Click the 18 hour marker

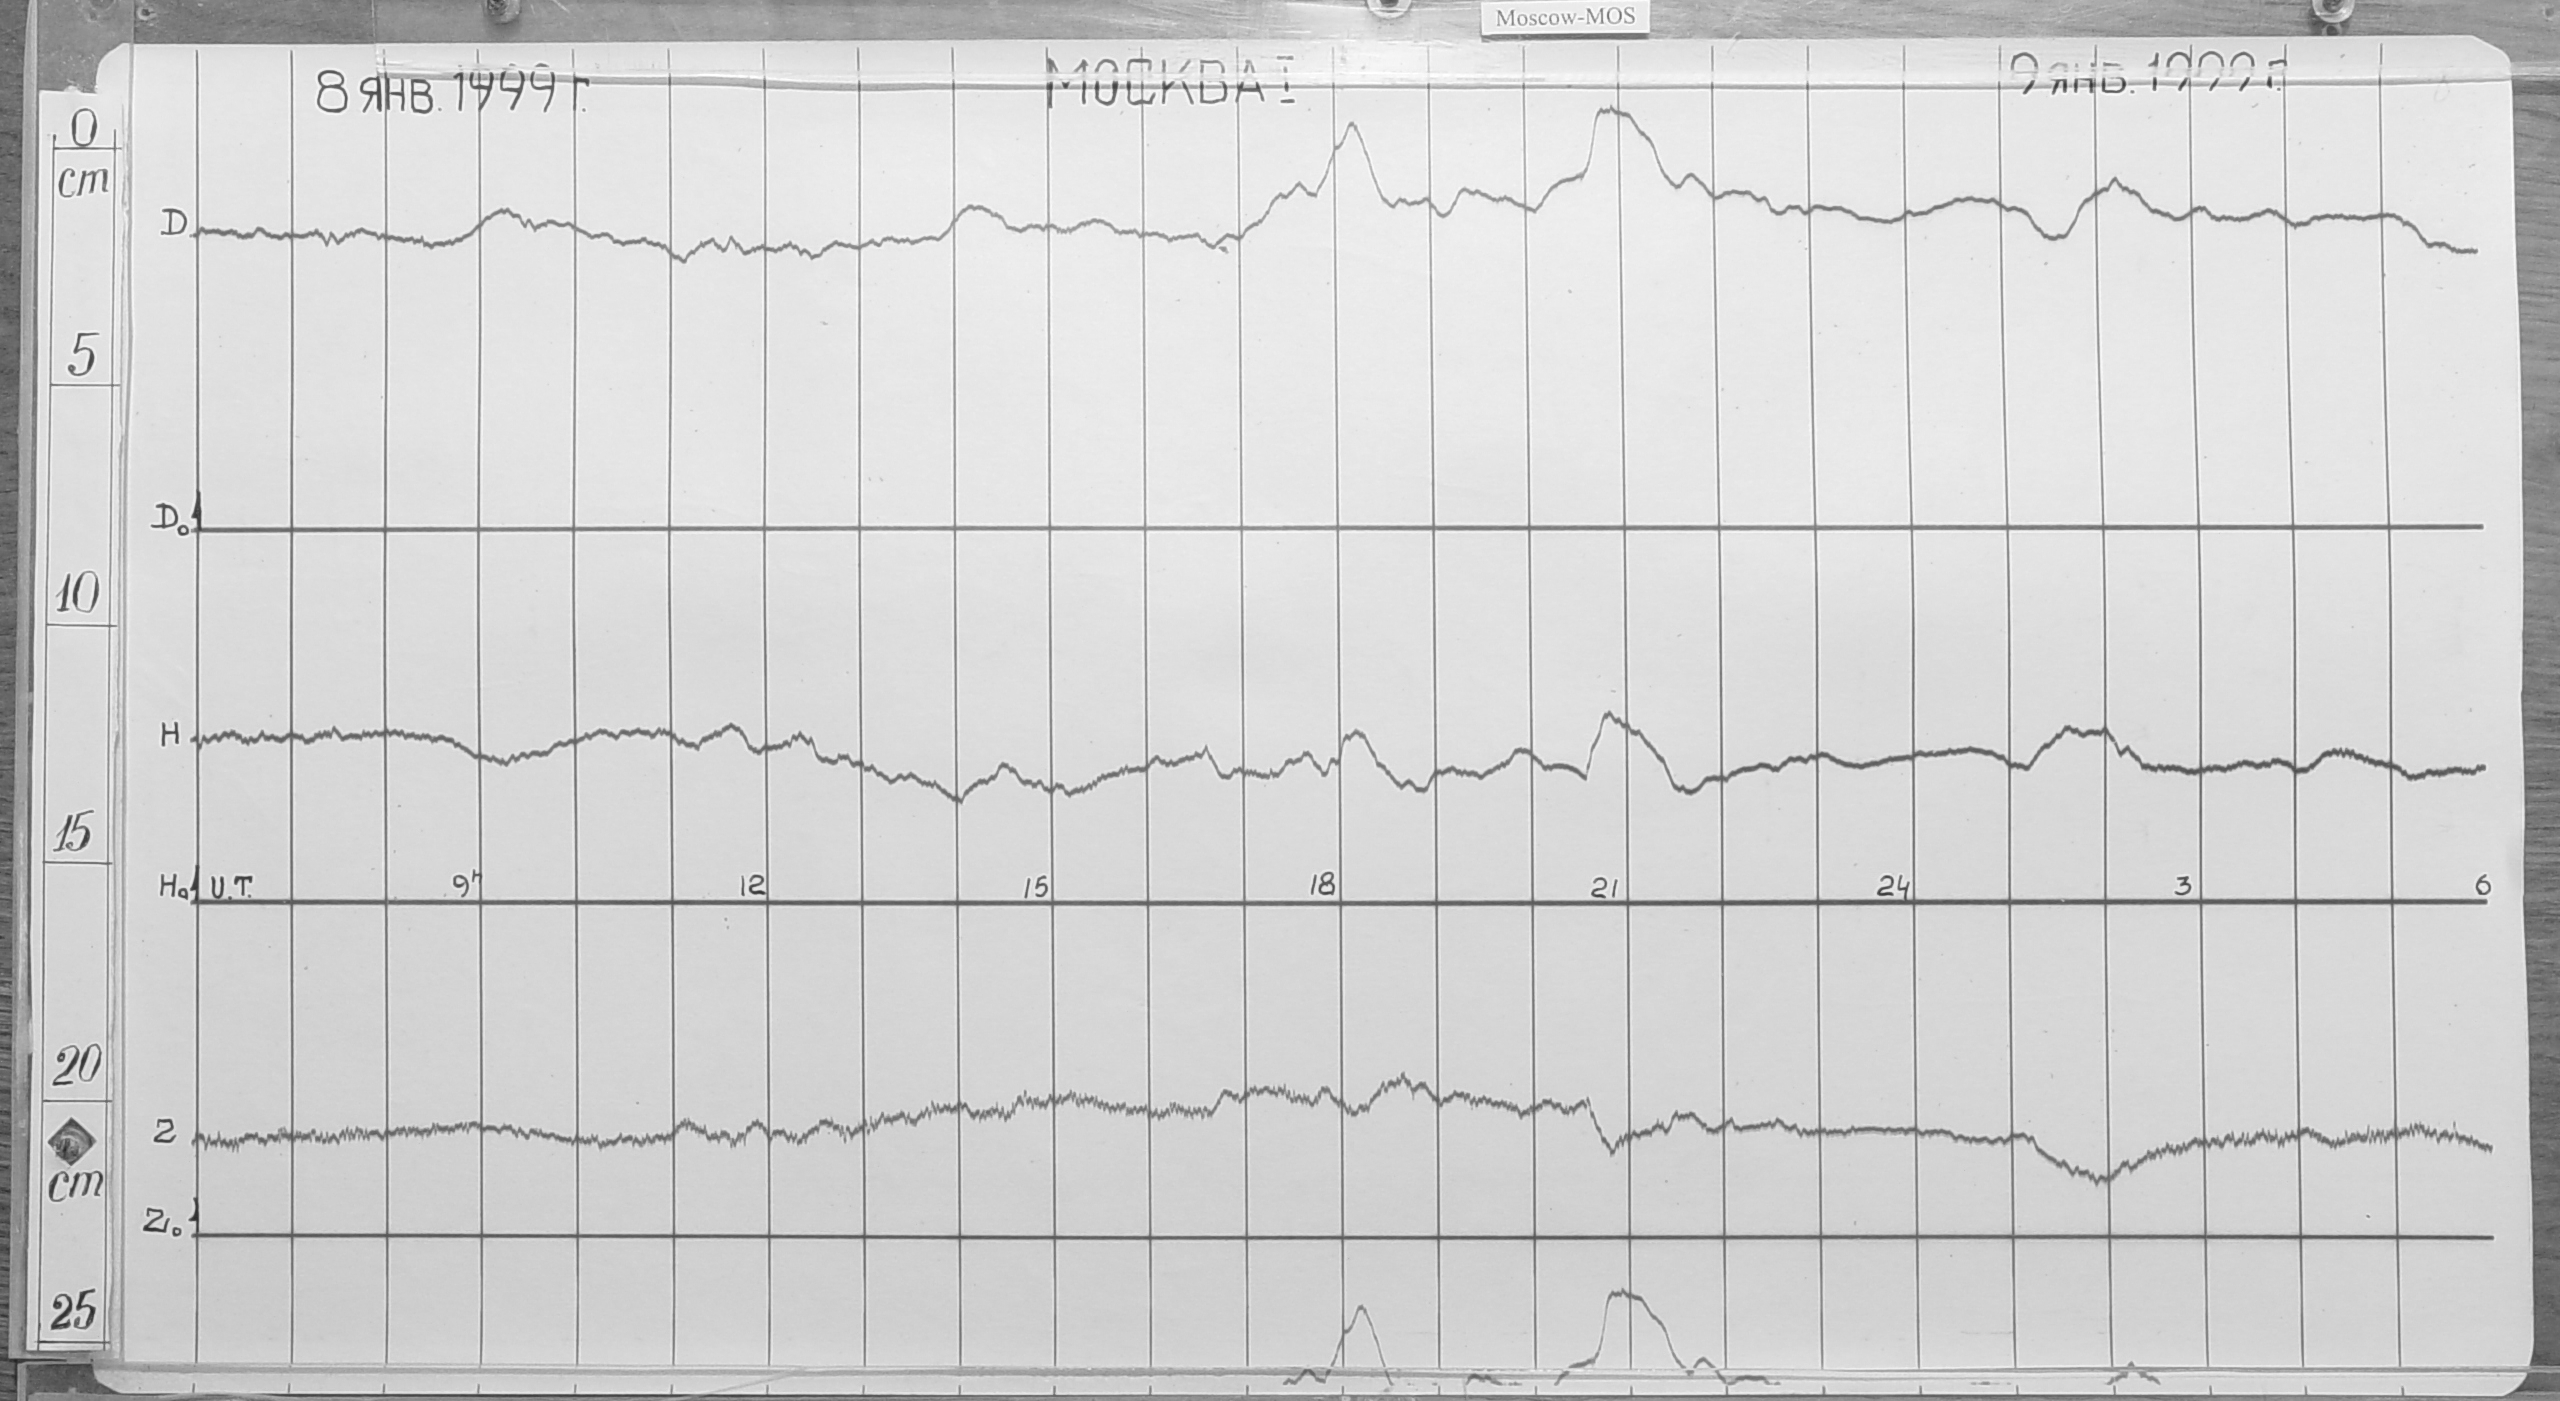tap(1321, 885)
